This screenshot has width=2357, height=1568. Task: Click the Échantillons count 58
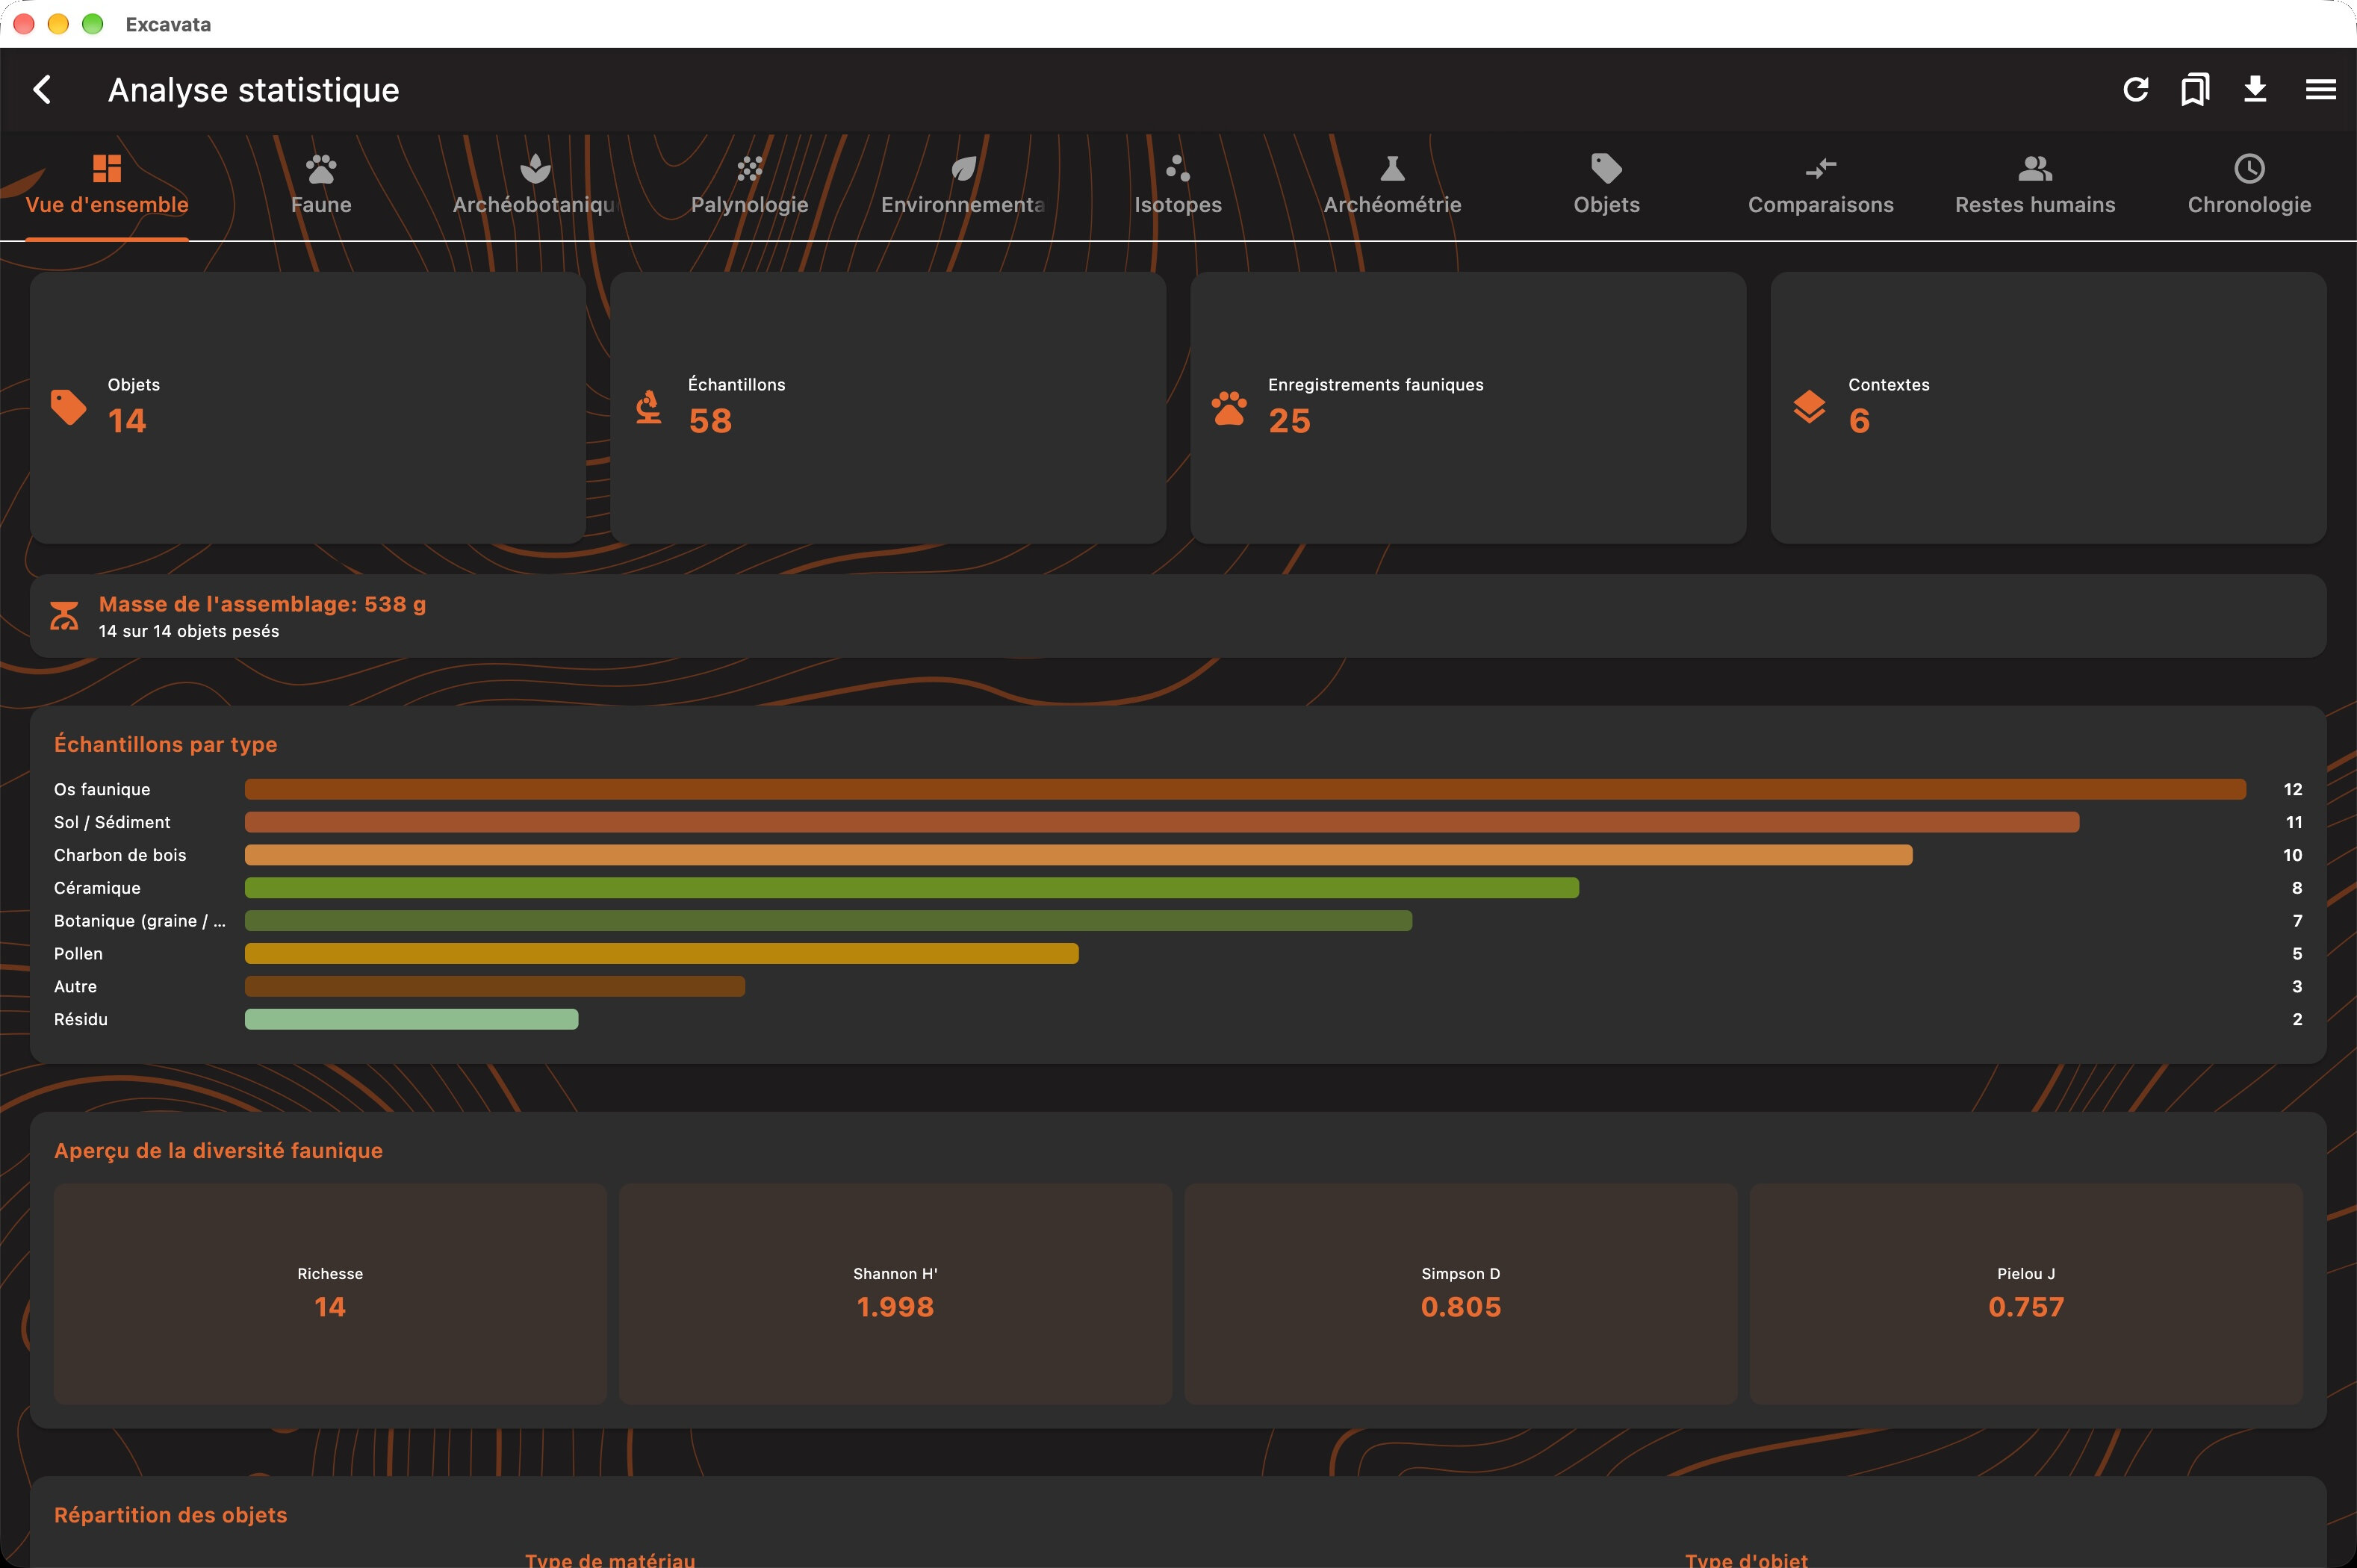tap(710, 421)
